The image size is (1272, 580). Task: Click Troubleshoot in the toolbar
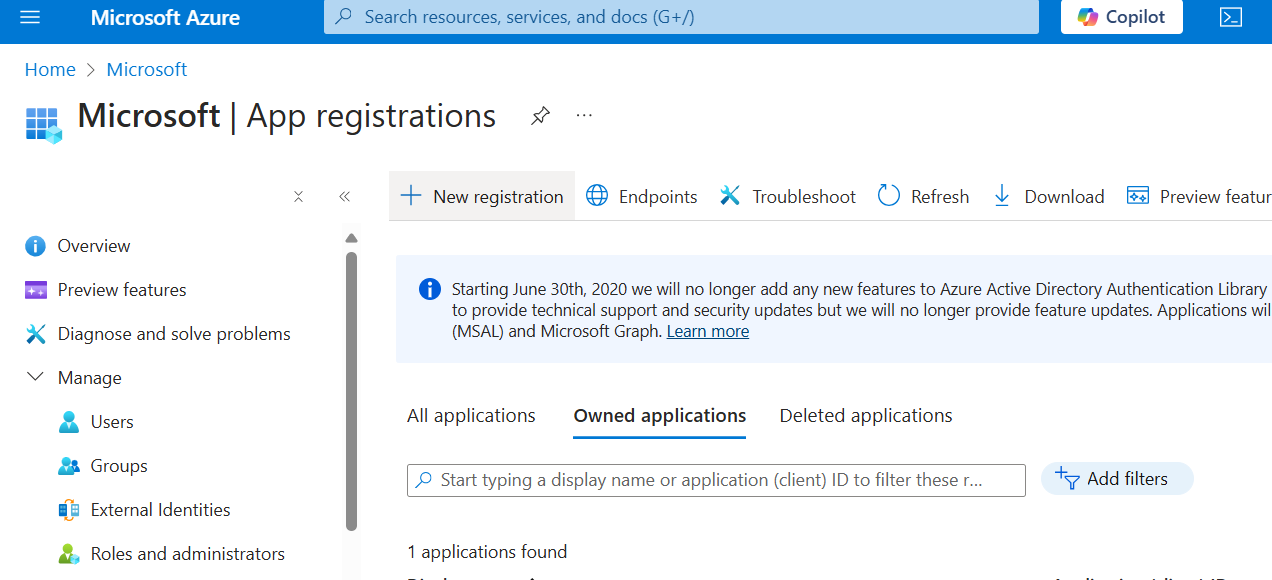[x=788, y=197]
